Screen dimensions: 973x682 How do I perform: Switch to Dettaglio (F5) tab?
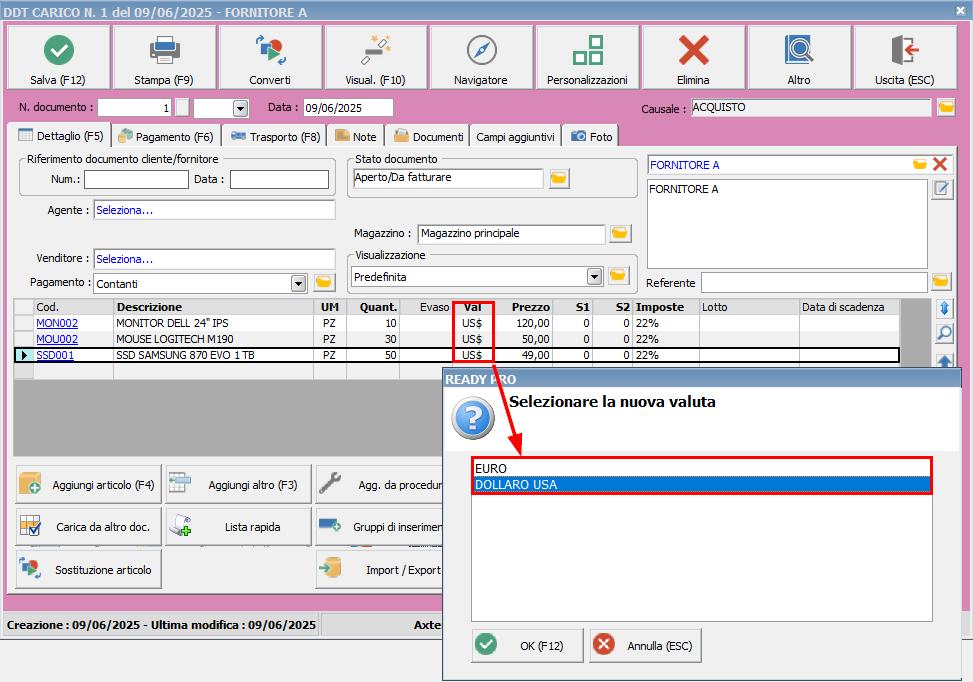(60, 136)
